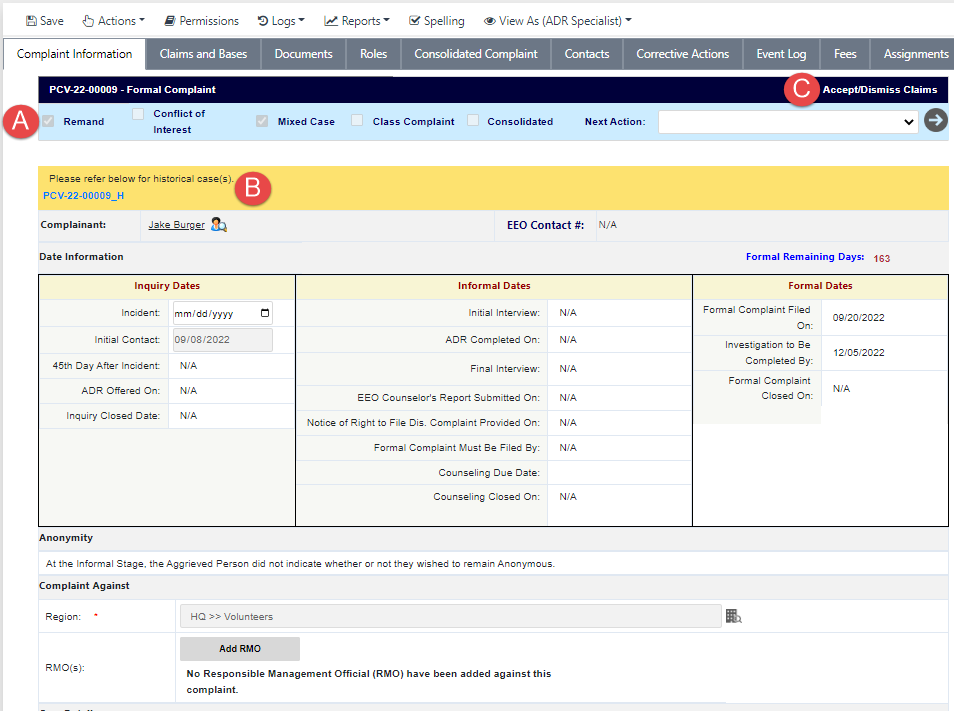Switch to the Event Log tab
Screen dimensions: 954x711
pyautogui.click(x=781, y=54)
